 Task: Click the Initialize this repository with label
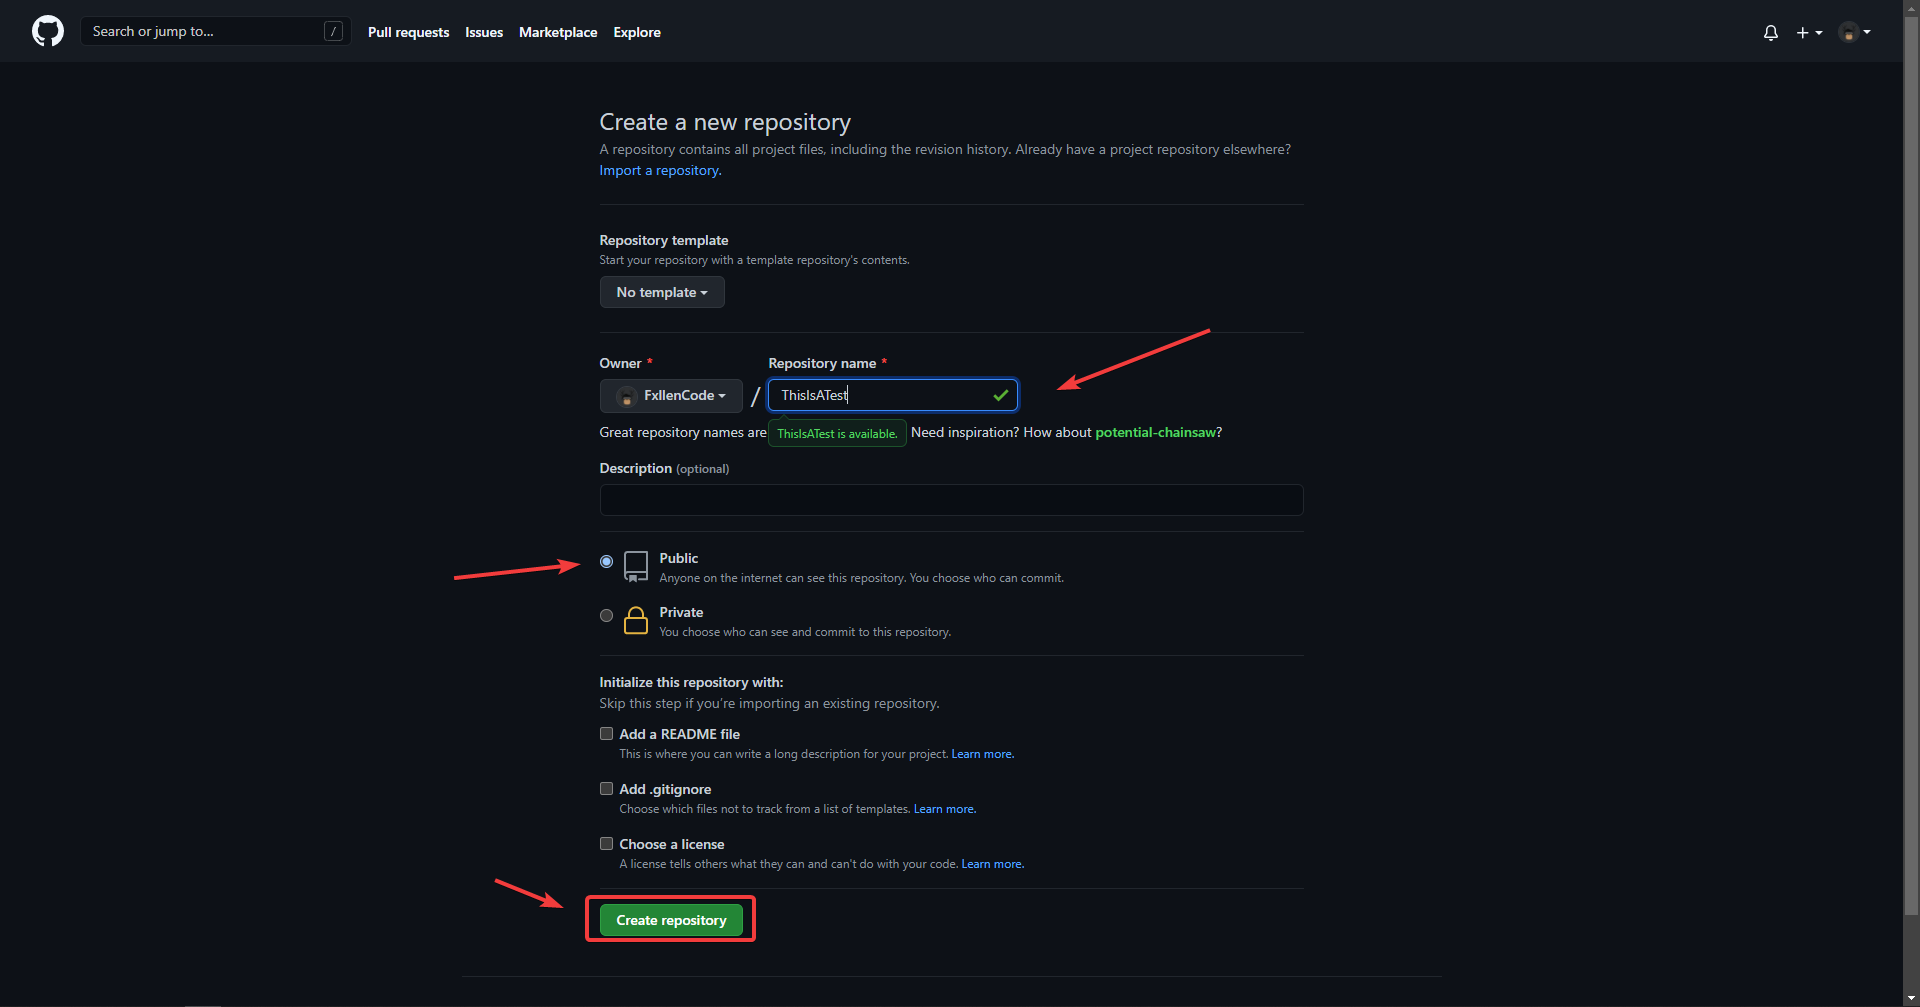pyautogui.click(x=691, y=682)
